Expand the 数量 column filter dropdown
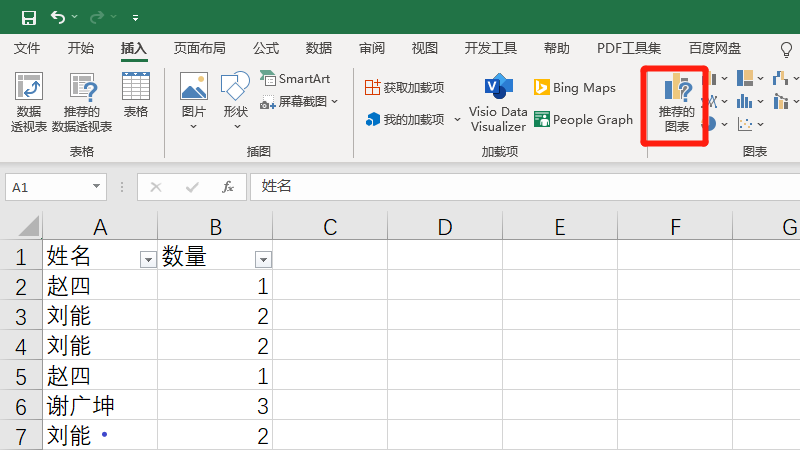This screenshot has height=450, width=800. pos(263,260)
